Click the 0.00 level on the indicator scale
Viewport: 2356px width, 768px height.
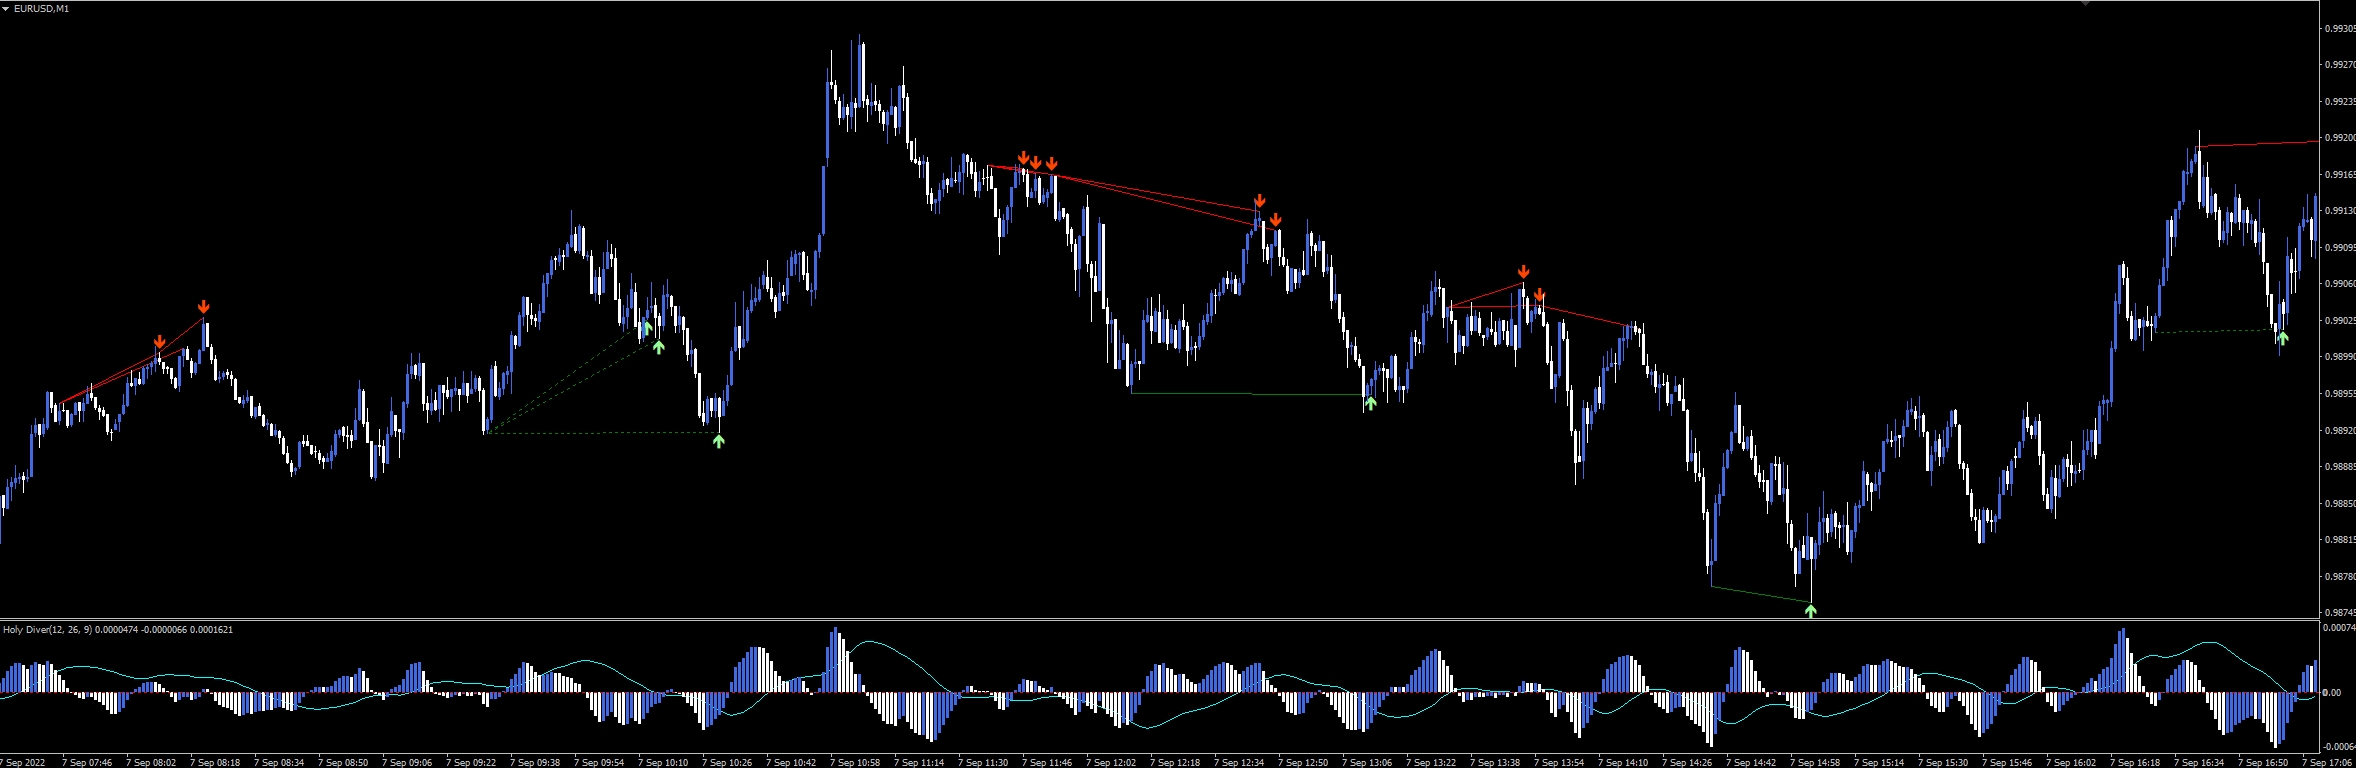coord(2331,692)
